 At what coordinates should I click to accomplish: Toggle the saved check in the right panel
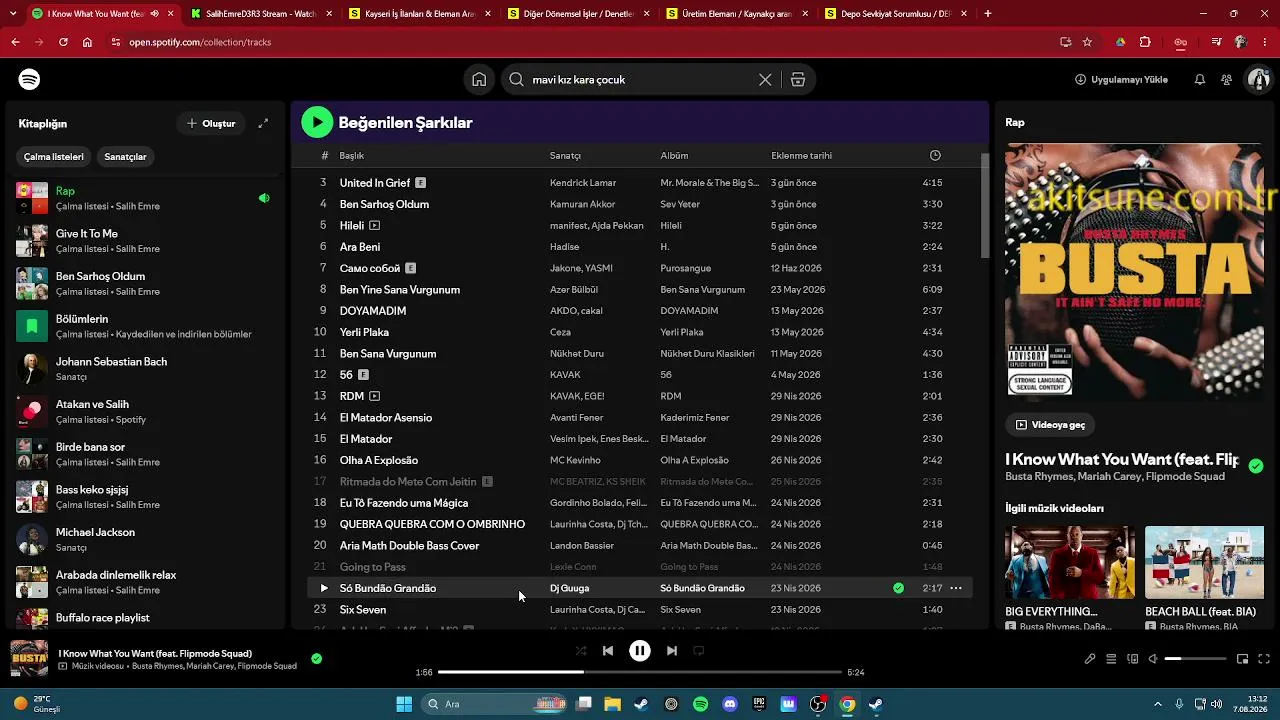(x=1256, y=466)
